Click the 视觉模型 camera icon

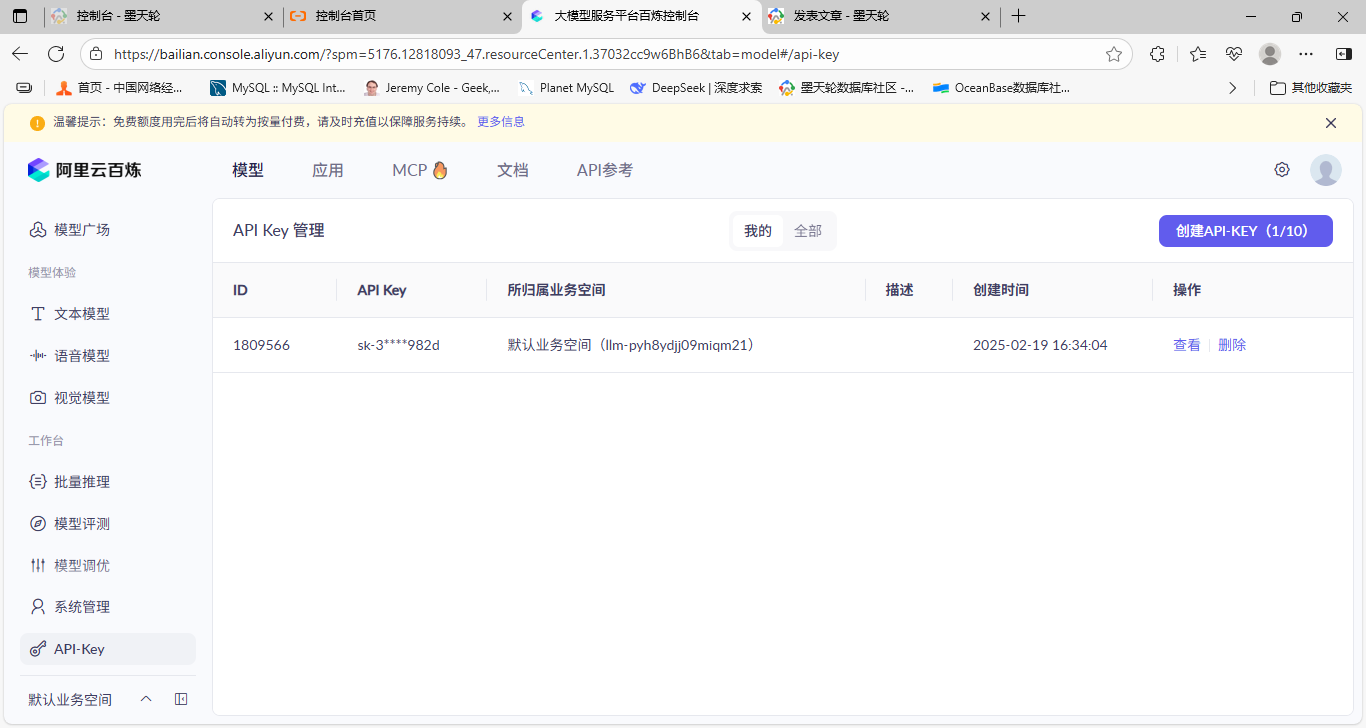tap(38, 398)
